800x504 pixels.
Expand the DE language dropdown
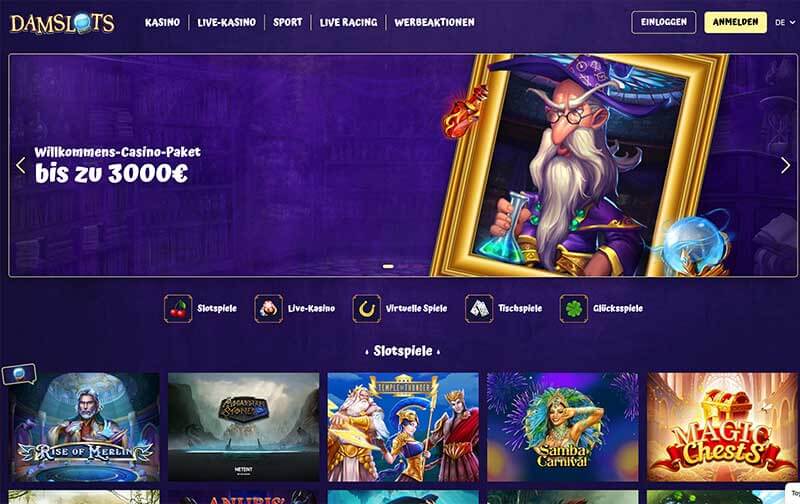pyautogui.click(x=785, y=22)
